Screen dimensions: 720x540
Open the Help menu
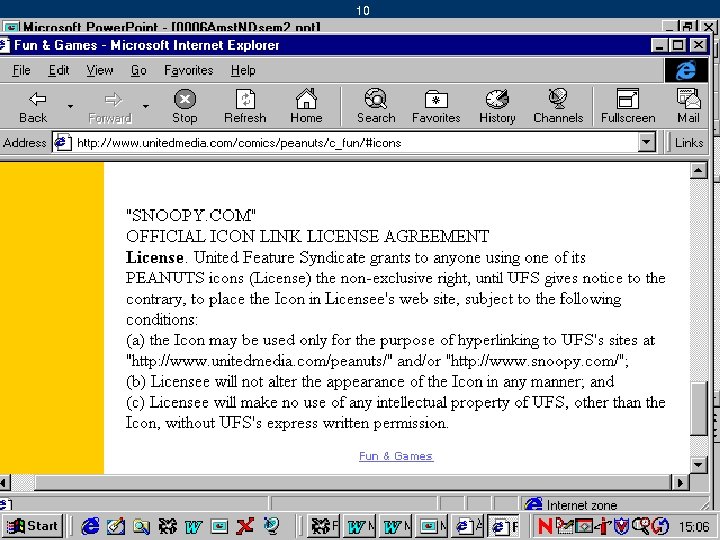[x=243, y=70]
